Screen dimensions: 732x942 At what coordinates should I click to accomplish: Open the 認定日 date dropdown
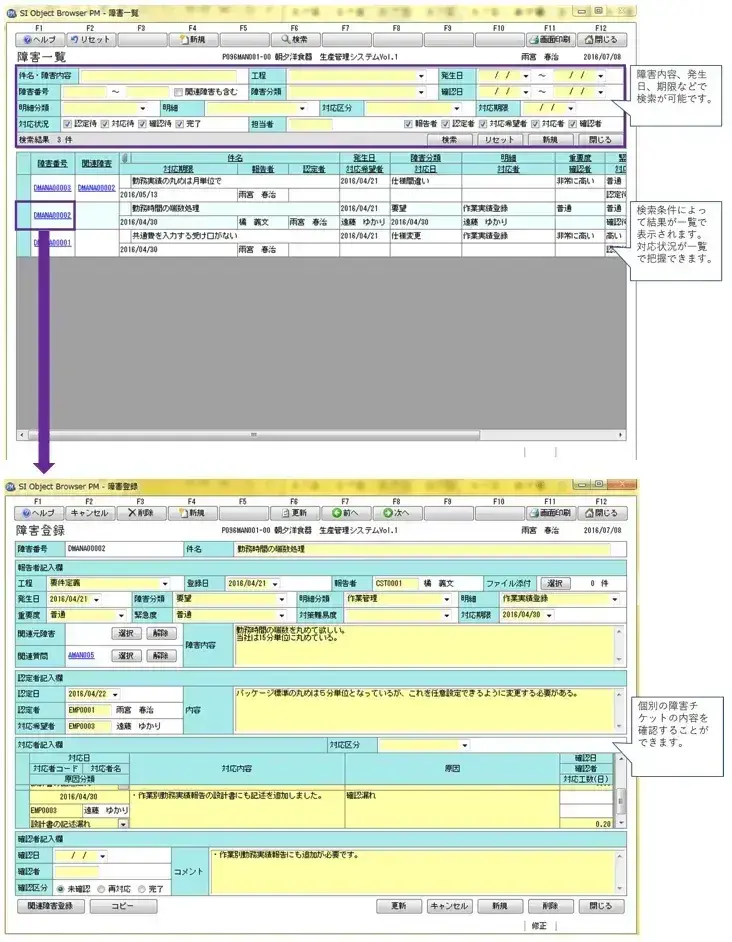[x=115, y=694]
